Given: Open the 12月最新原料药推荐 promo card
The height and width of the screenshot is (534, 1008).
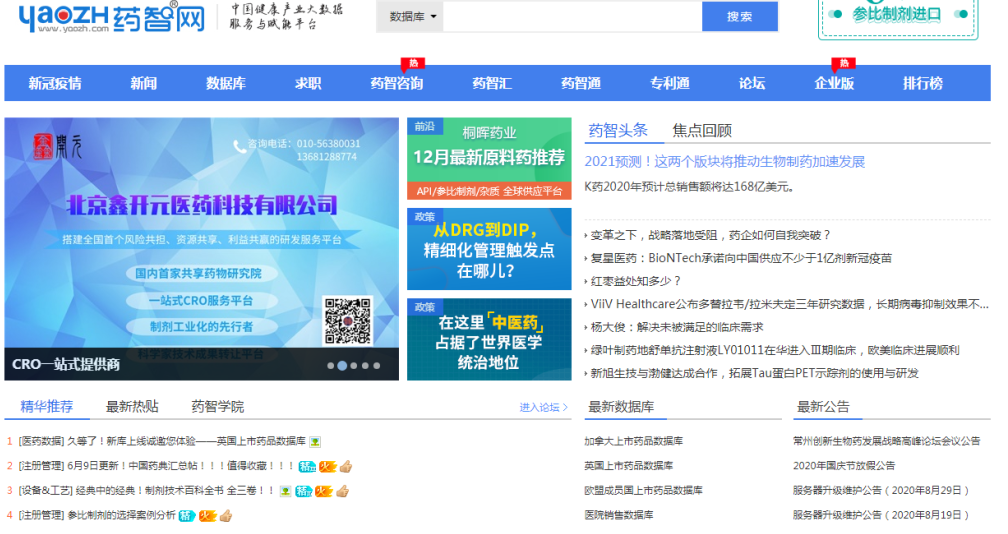Looking at the screenshot, I should click(x=489, y=159).
